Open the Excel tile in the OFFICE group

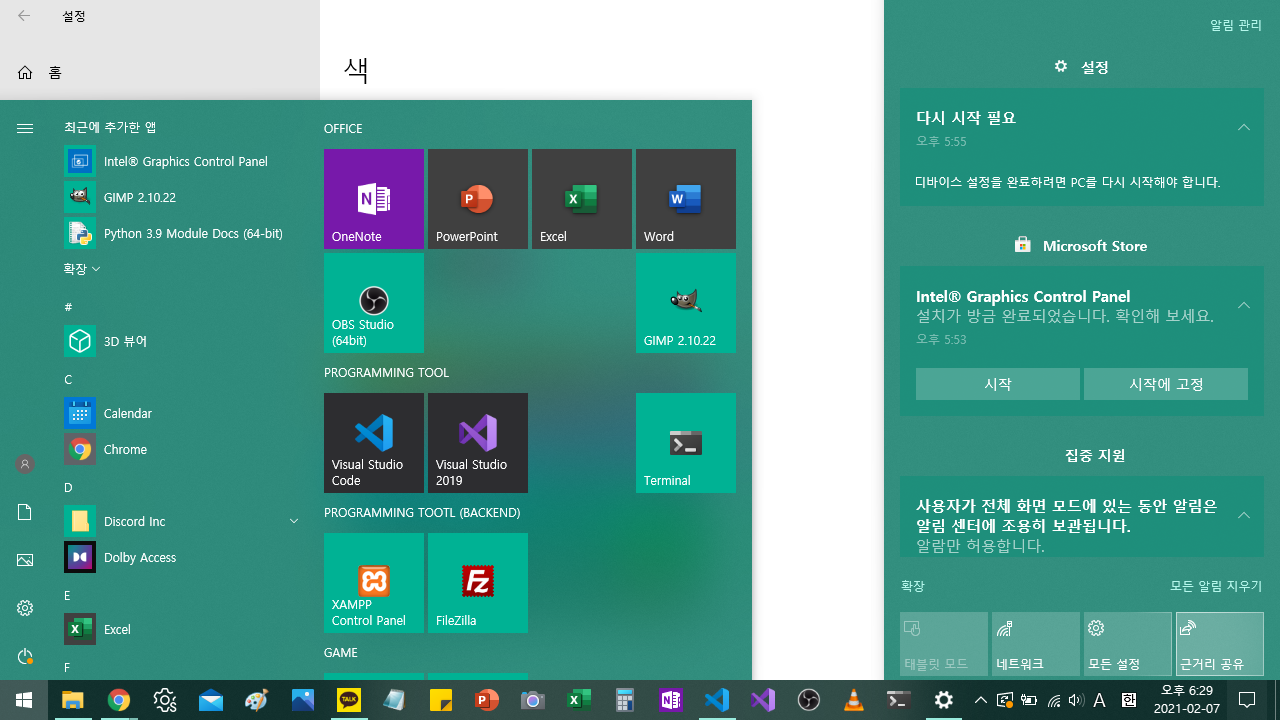point(582,199)
